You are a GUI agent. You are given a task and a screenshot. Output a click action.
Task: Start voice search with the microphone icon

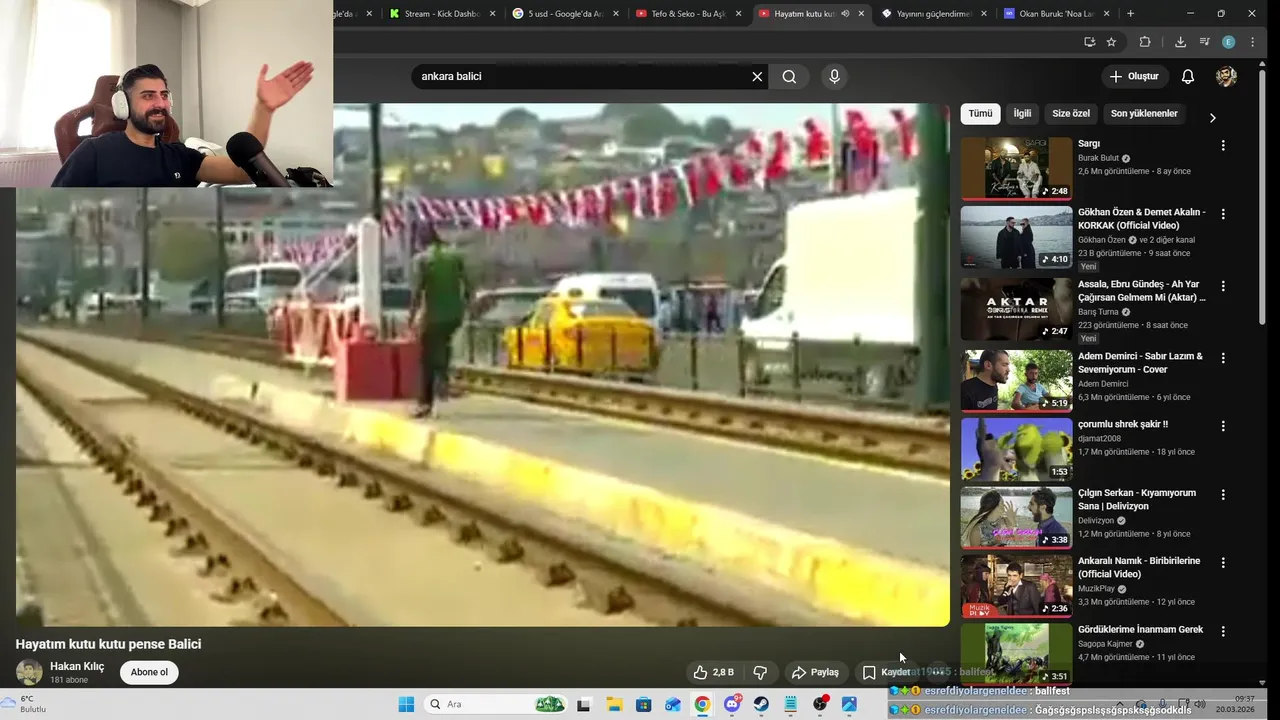click(834, 76)
